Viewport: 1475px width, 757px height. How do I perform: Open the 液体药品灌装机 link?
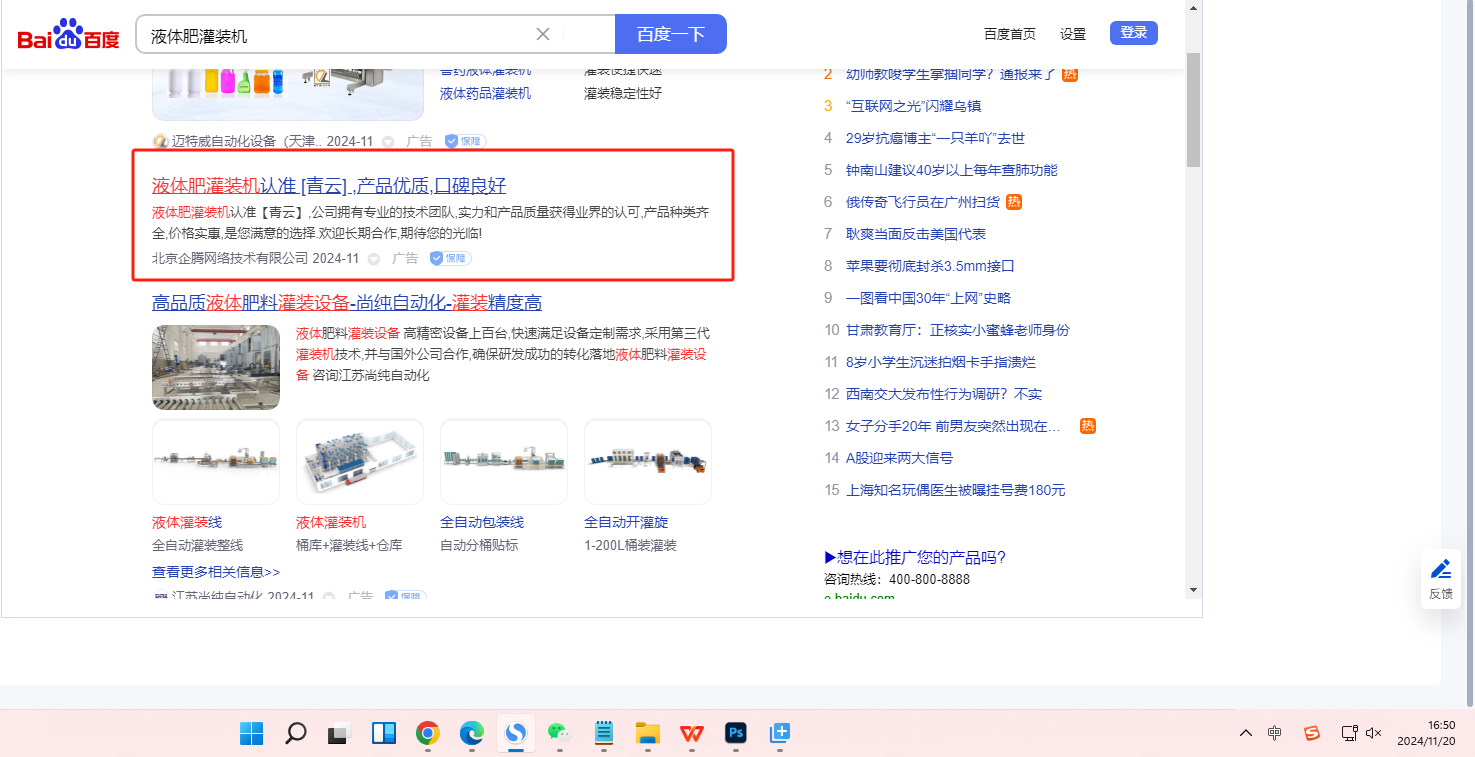486,93
